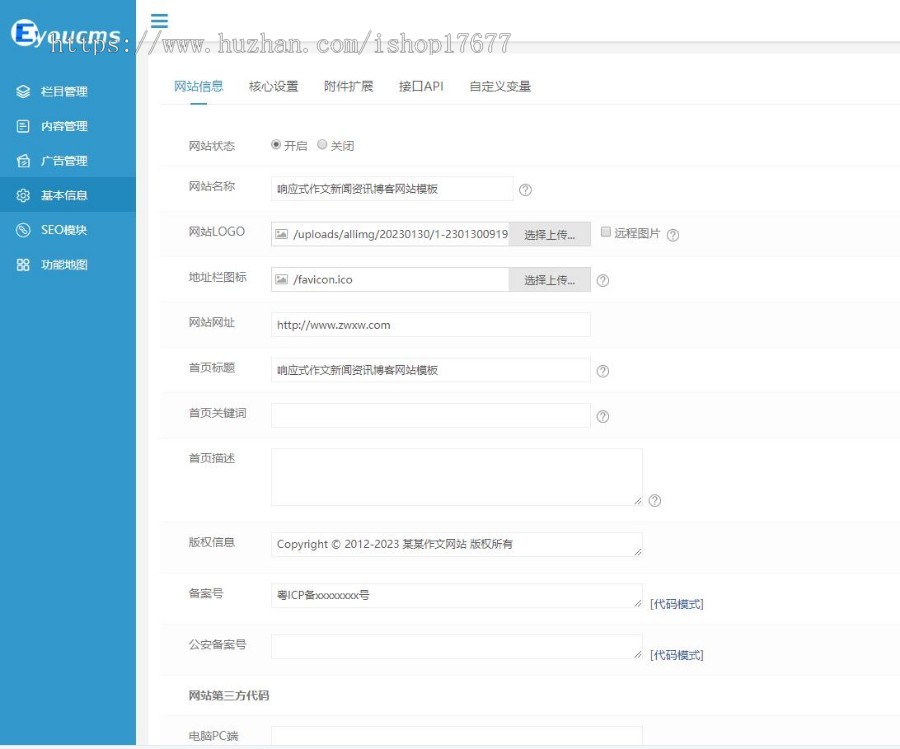Click resize handle of 版权信息 textarea
The width and height of the screenshot is (900, 749).
638,552
